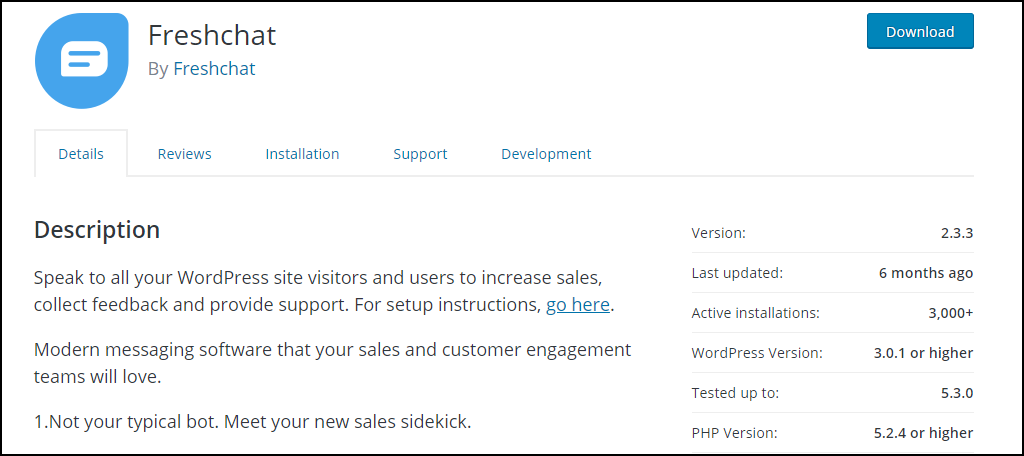Go to the Support tab

pos(420,154)
